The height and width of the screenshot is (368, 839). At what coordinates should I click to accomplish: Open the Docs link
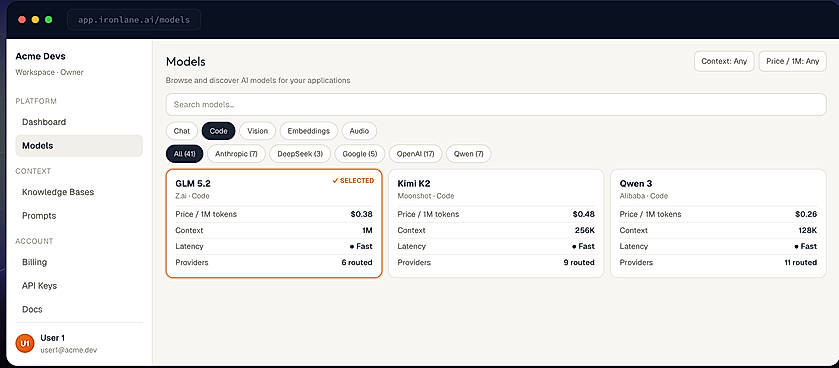(79, 309)
